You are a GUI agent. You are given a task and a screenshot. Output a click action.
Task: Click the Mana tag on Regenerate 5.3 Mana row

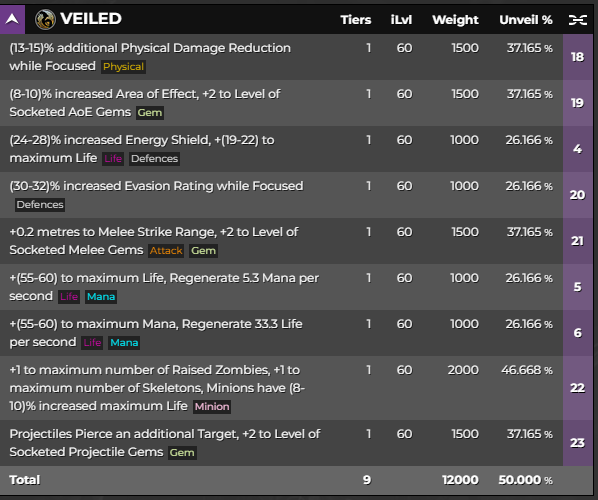tap(101, 297)
